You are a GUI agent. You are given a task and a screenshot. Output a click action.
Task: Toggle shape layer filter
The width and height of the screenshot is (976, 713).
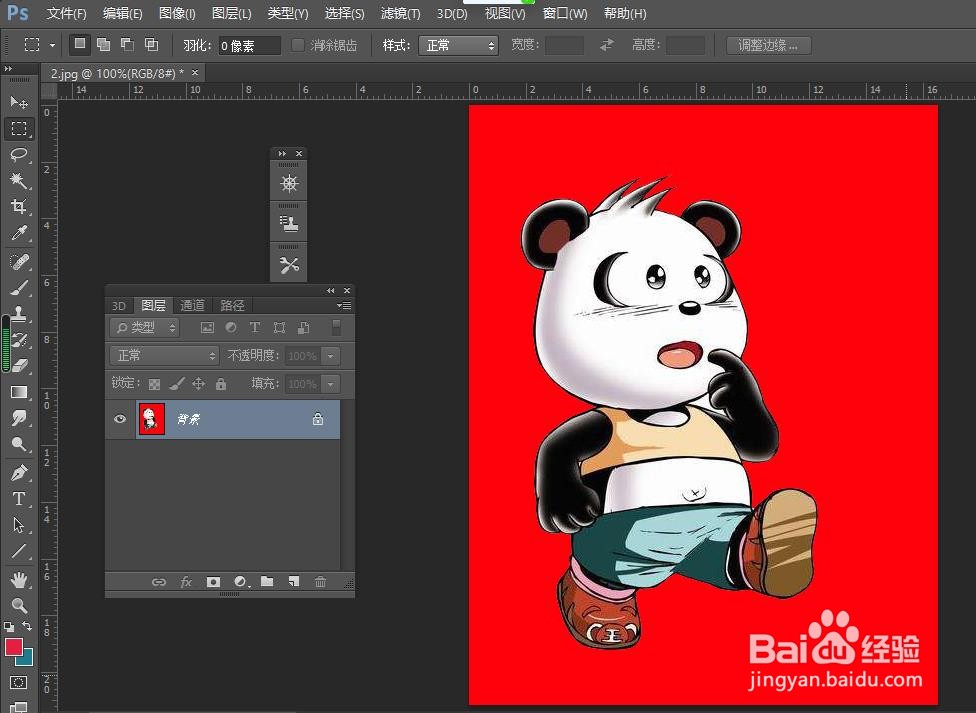point(279,328)
